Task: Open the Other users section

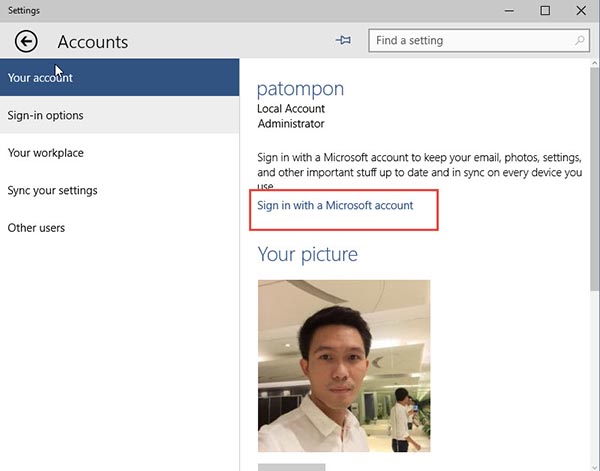Action: pos(119,227)
